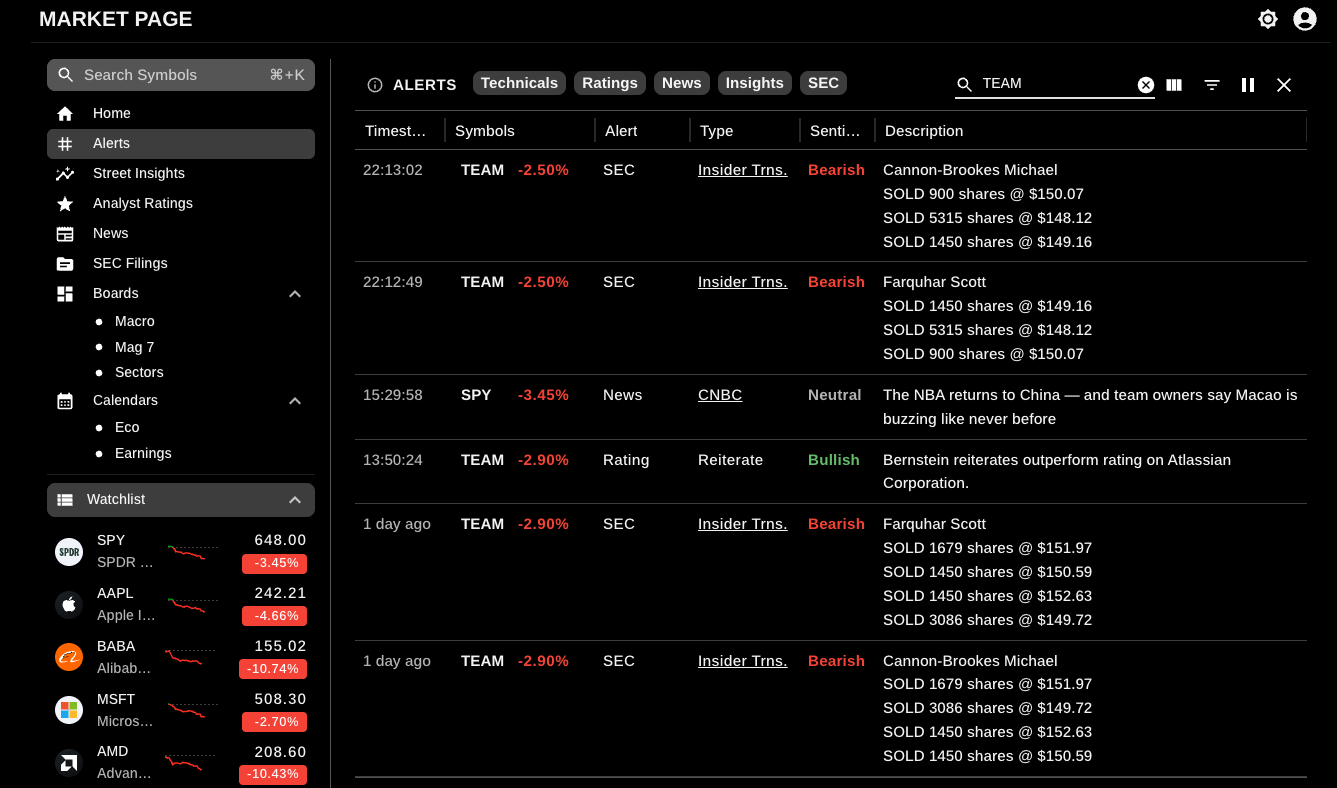
Task: Toggle the Insights alert filter
Action: pyautogui.click(x=754, y=83)
